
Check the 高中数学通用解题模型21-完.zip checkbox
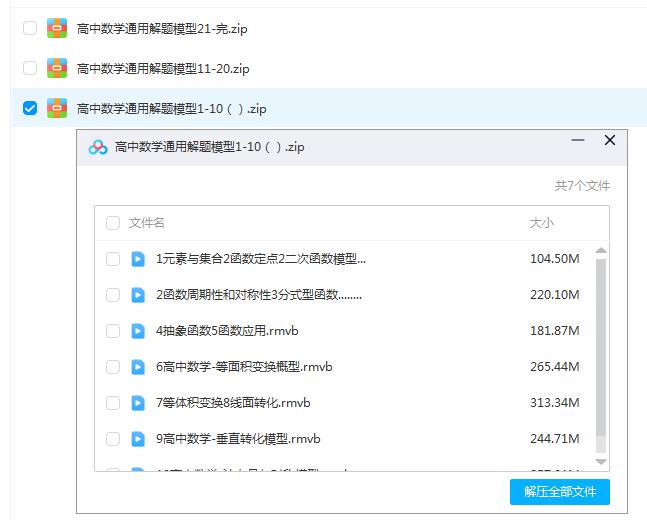coord(30,28)
